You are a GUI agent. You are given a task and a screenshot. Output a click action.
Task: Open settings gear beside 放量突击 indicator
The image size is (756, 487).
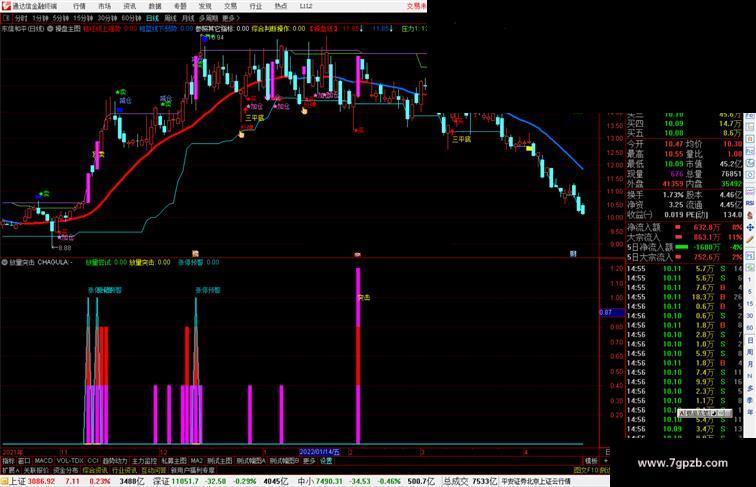click(5, 263)
